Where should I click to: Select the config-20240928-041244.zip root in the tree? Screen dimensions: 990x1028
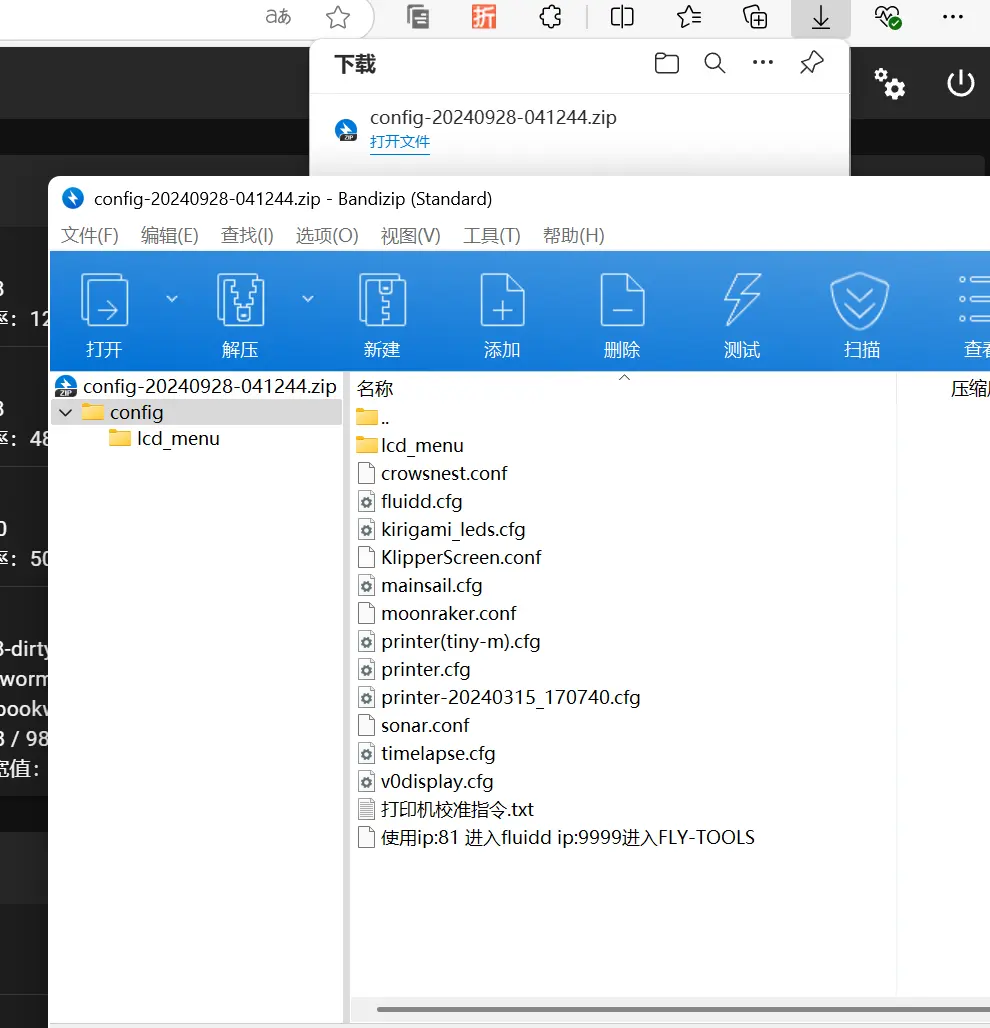197,386
